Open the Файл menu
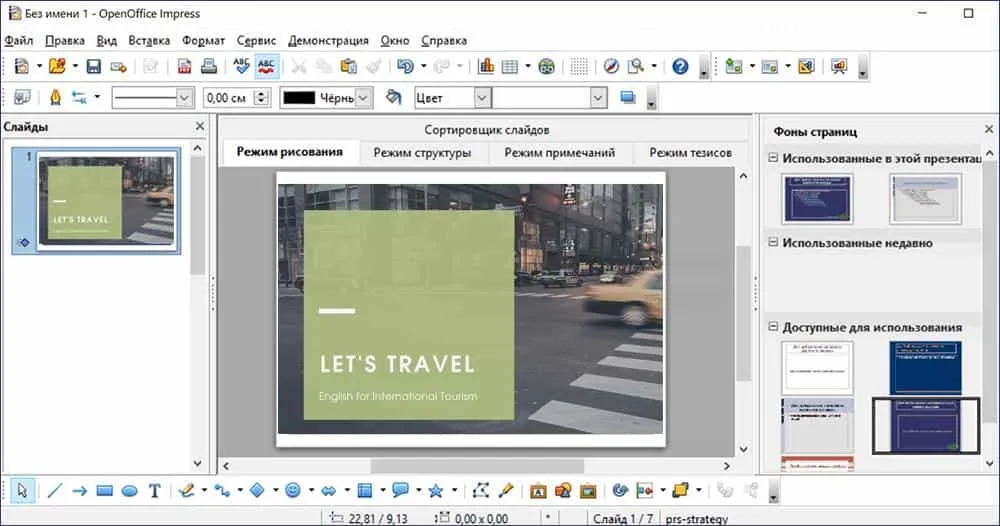Image resolution: width=1000 pixels, height=526 pixels. pyautogui.click(x=18, y=40)
